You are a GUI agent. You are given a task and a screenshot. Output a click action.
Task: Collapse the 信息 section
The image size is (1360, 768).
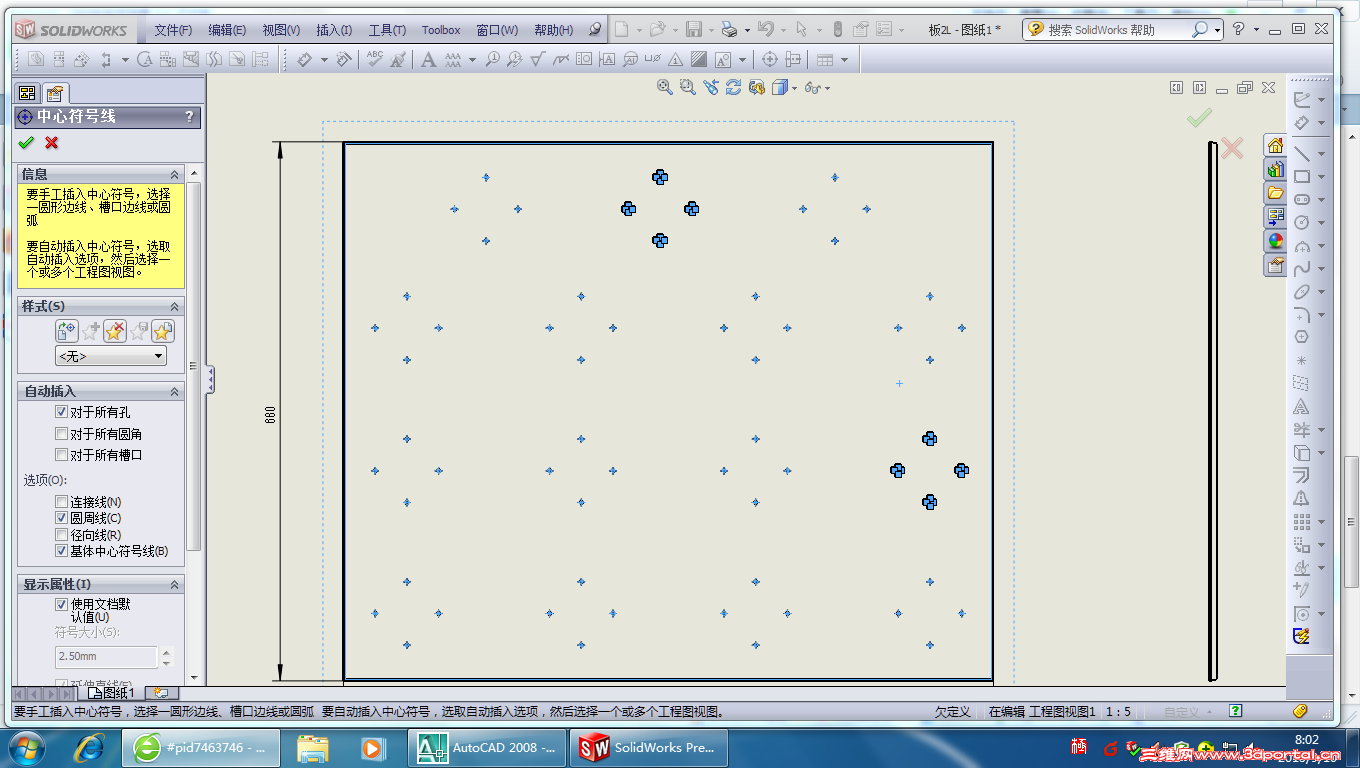(174, 174)
